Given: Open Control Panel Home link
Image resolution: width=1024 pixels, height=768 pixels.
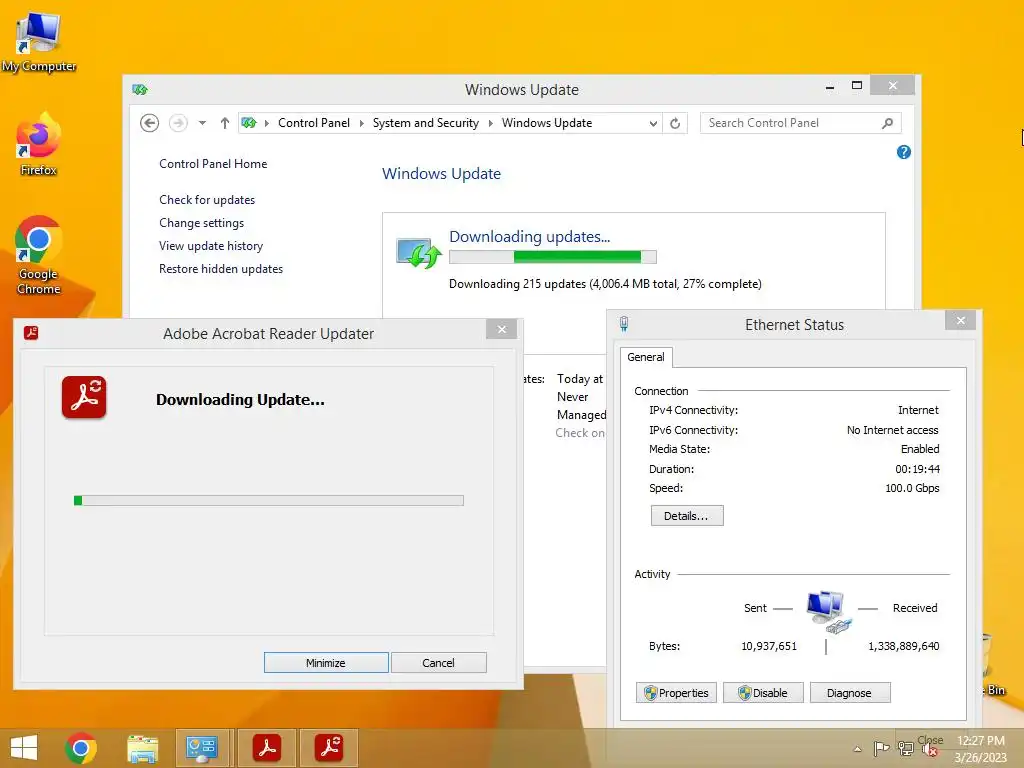Looking at the screenshot, I should click(213, 164).
